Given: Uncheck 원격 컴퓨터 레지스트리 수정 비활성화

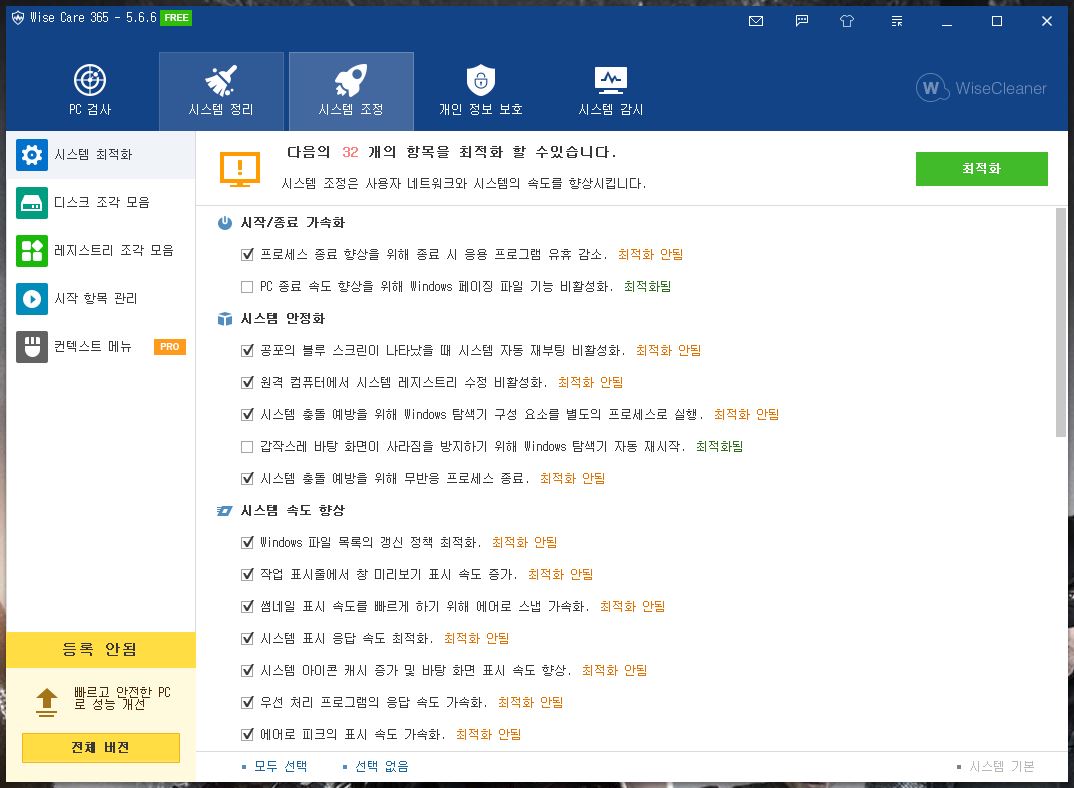Looking at the screenshot, I should (247, 383).
